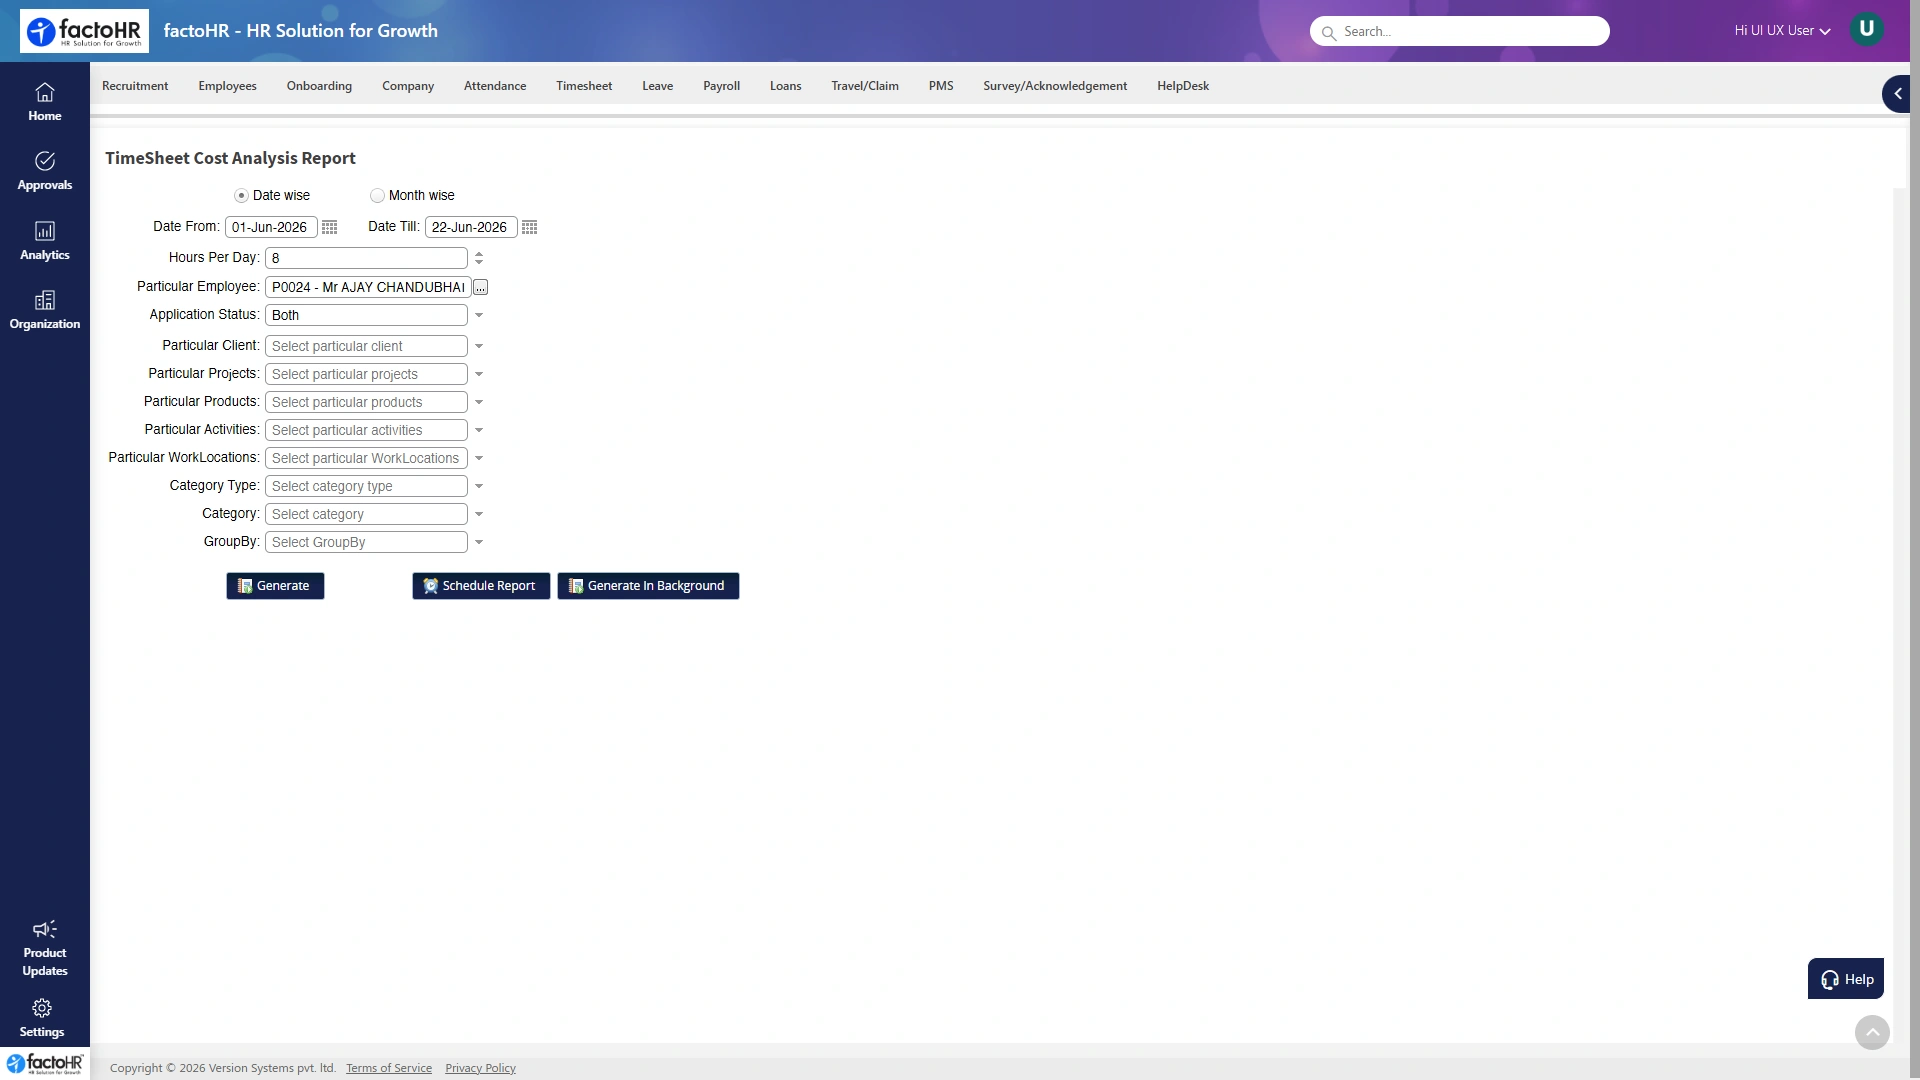The image size is (1920, 1080).
Task: Open the Settings gear icon
Action: click(x=42, y=1008)
